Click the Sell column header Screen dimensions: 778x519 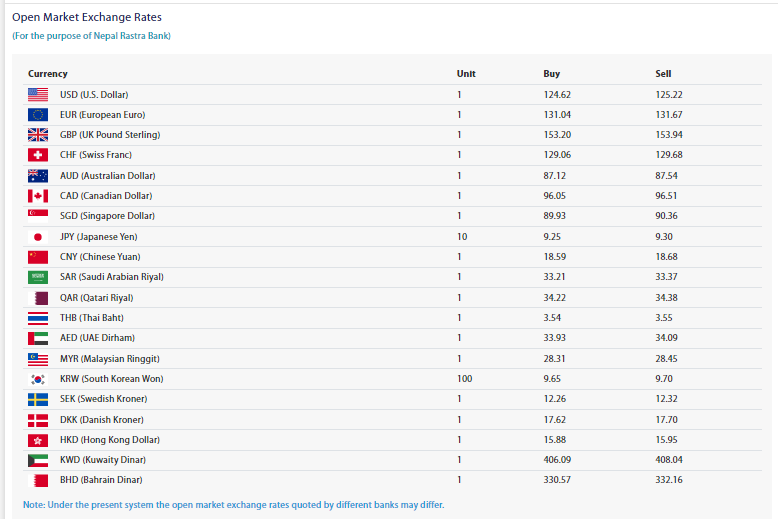pyautogui.click(x=663, y=74)
